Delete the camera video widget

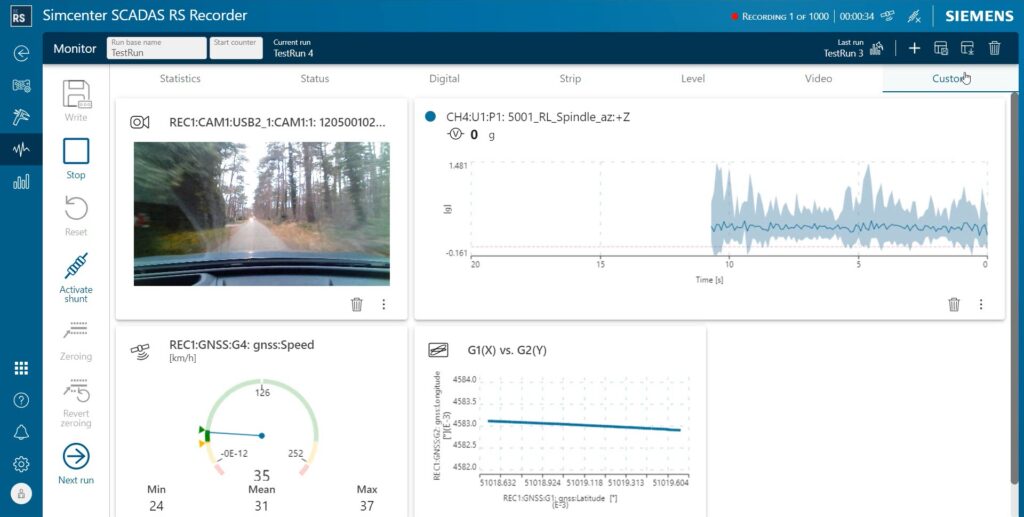pos(357,305)
